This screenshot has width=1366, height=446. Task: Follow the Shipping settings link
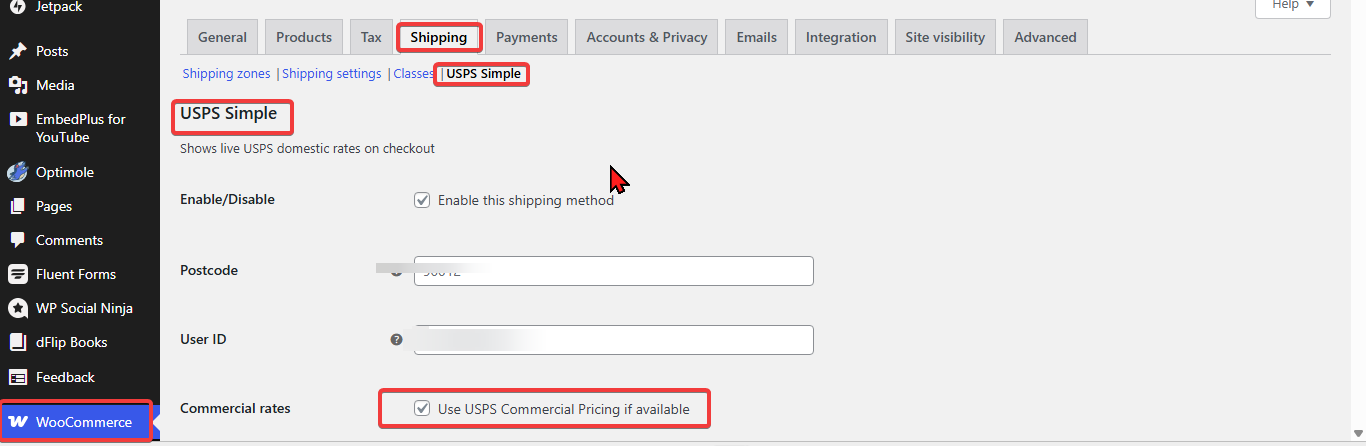pos(332,74)
